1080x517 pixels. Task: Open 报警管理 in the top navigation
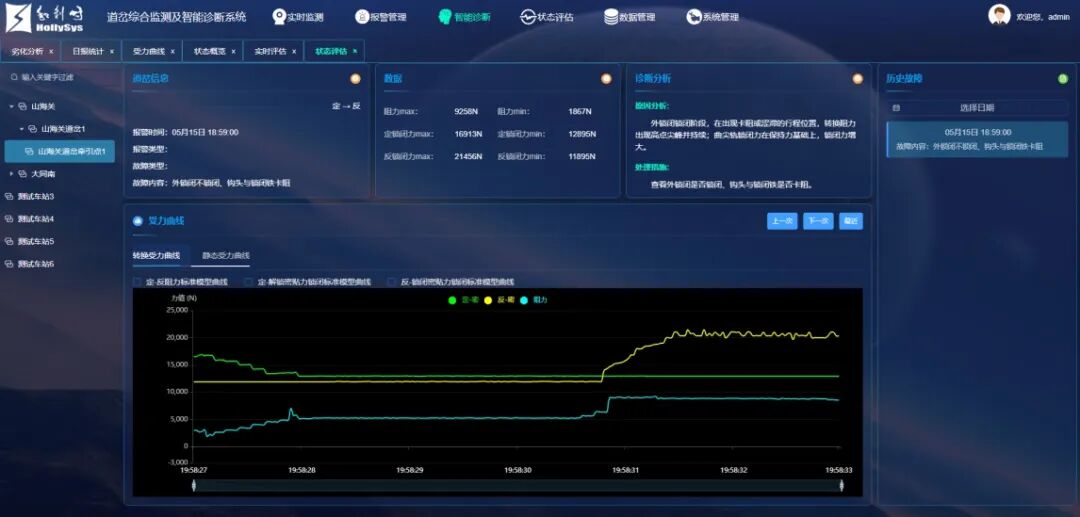tap(380, 17)
